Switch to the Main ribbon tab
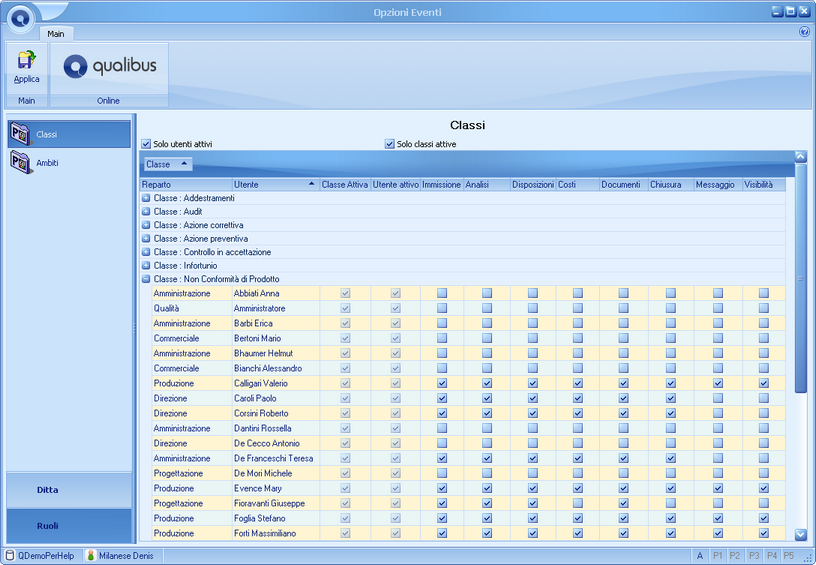 (x=56, y=33)
